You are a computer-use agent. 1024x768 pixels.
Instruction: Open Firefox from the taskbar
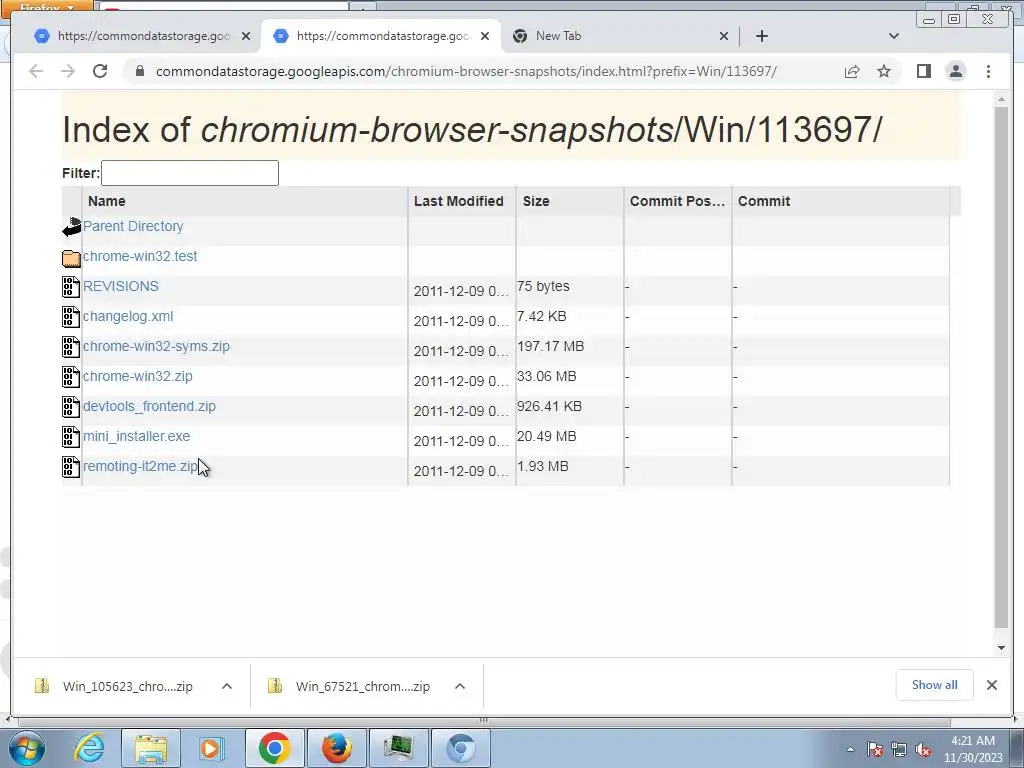[337, 748]
